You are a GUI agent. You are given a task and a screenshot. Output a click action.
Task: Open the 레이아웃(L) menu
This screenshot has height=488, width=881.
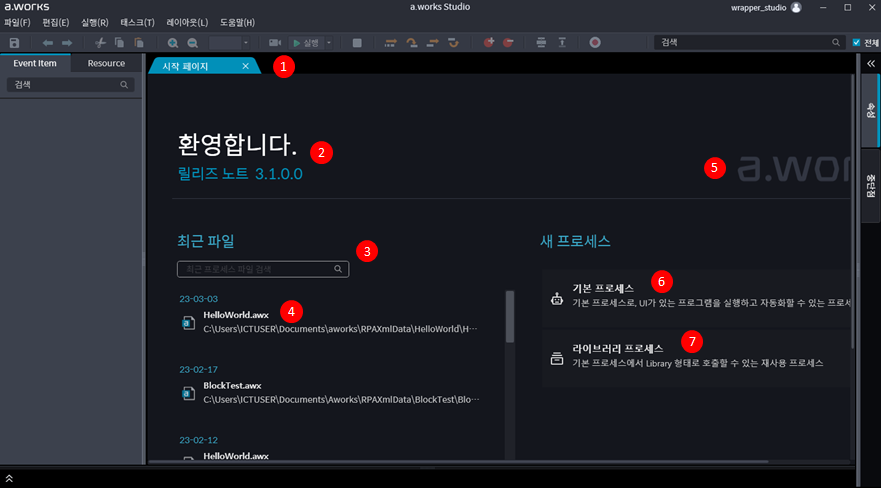pyautogui.click(x=187, y=22)
